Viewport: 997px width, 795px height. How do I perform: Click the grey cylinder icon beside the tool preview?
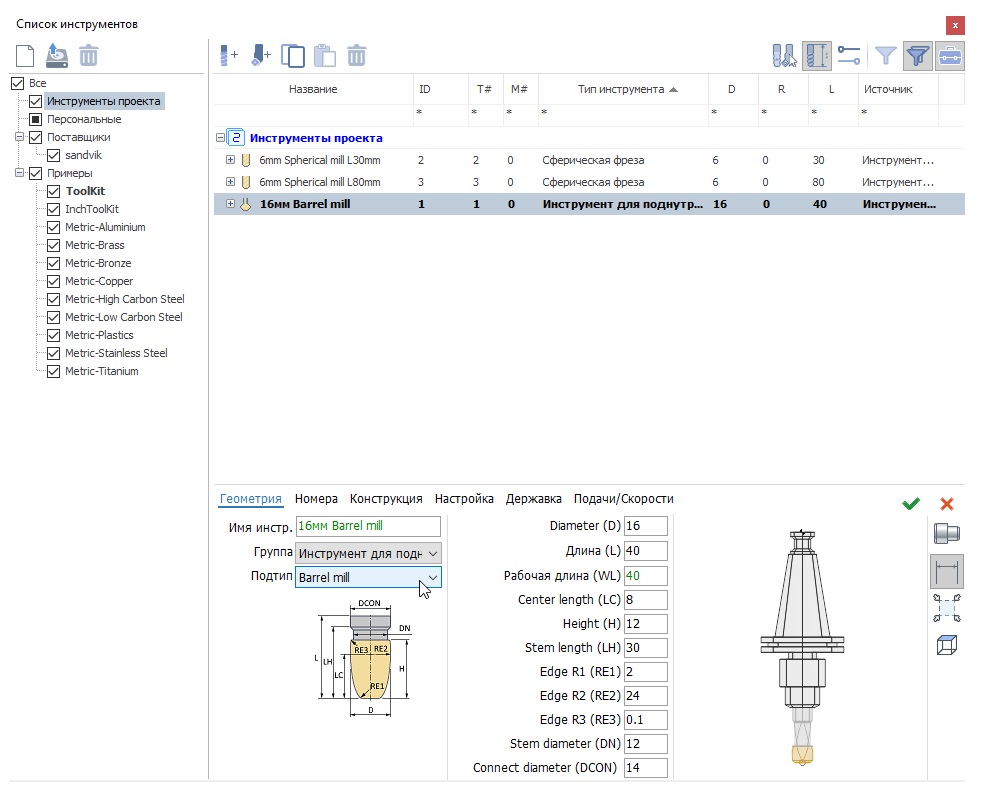[947, 534]
